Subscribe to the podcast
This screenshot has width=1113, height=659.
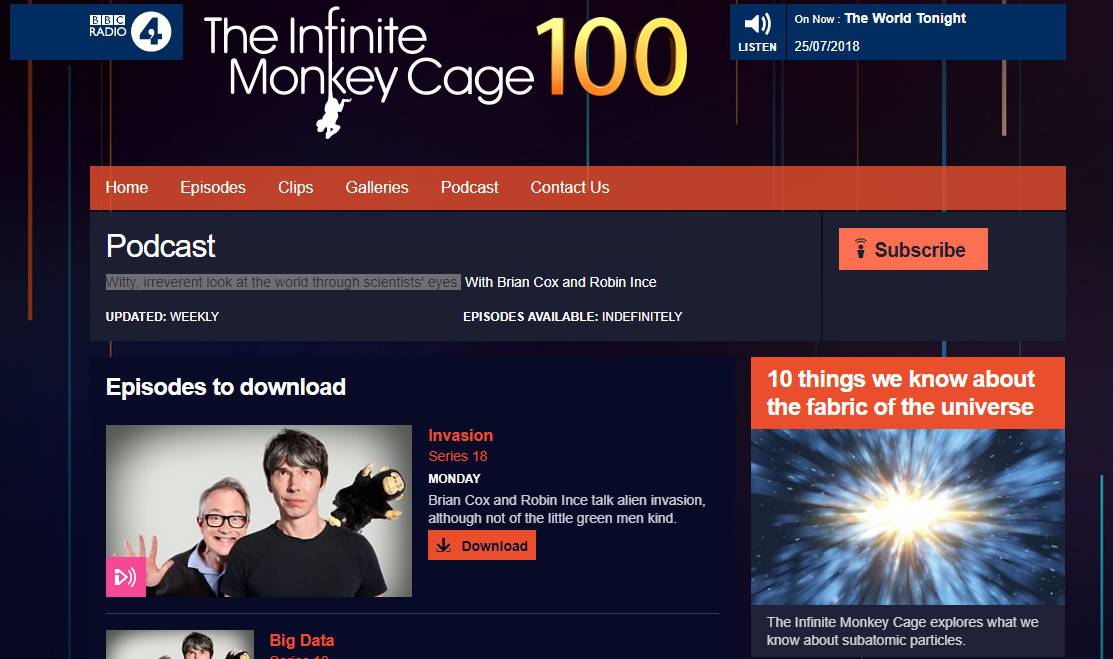tap(913, 249)
